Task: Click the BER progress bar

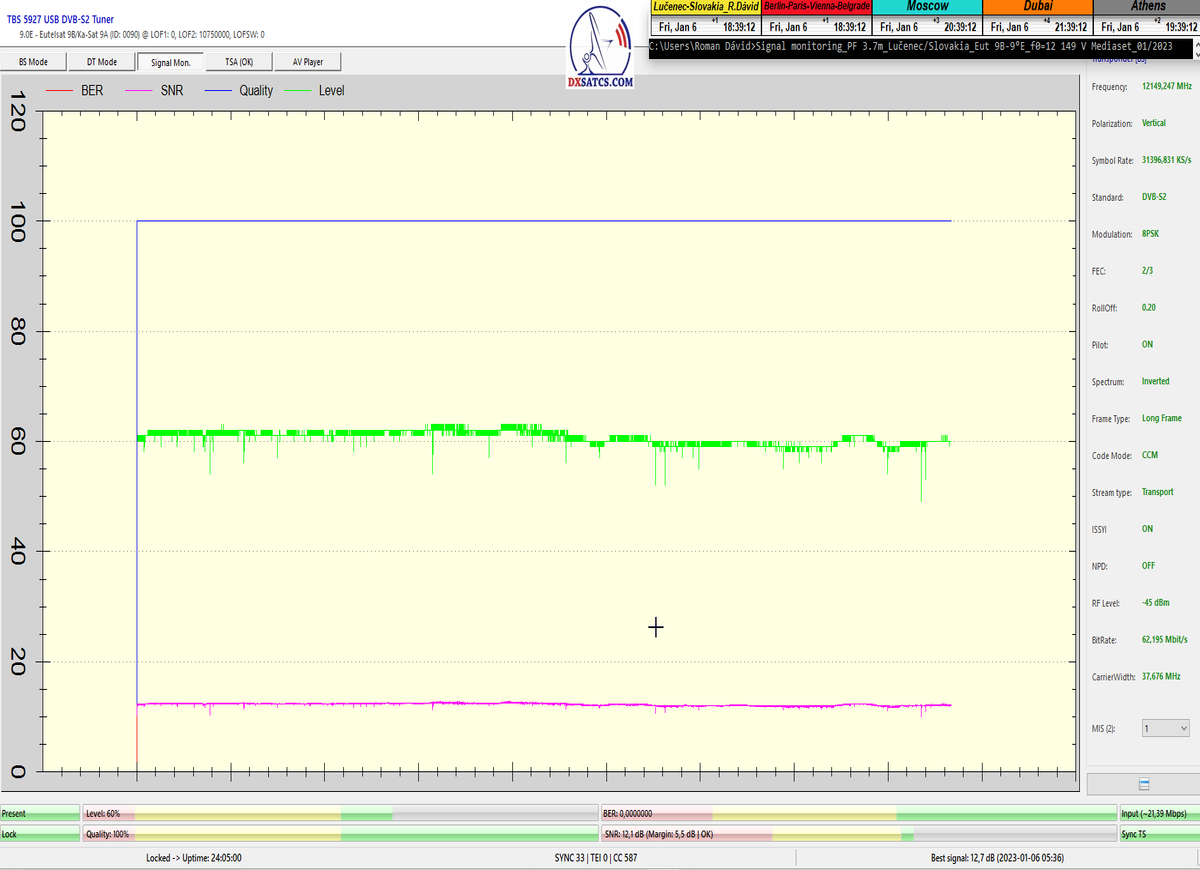Action: tap(858, 814)
